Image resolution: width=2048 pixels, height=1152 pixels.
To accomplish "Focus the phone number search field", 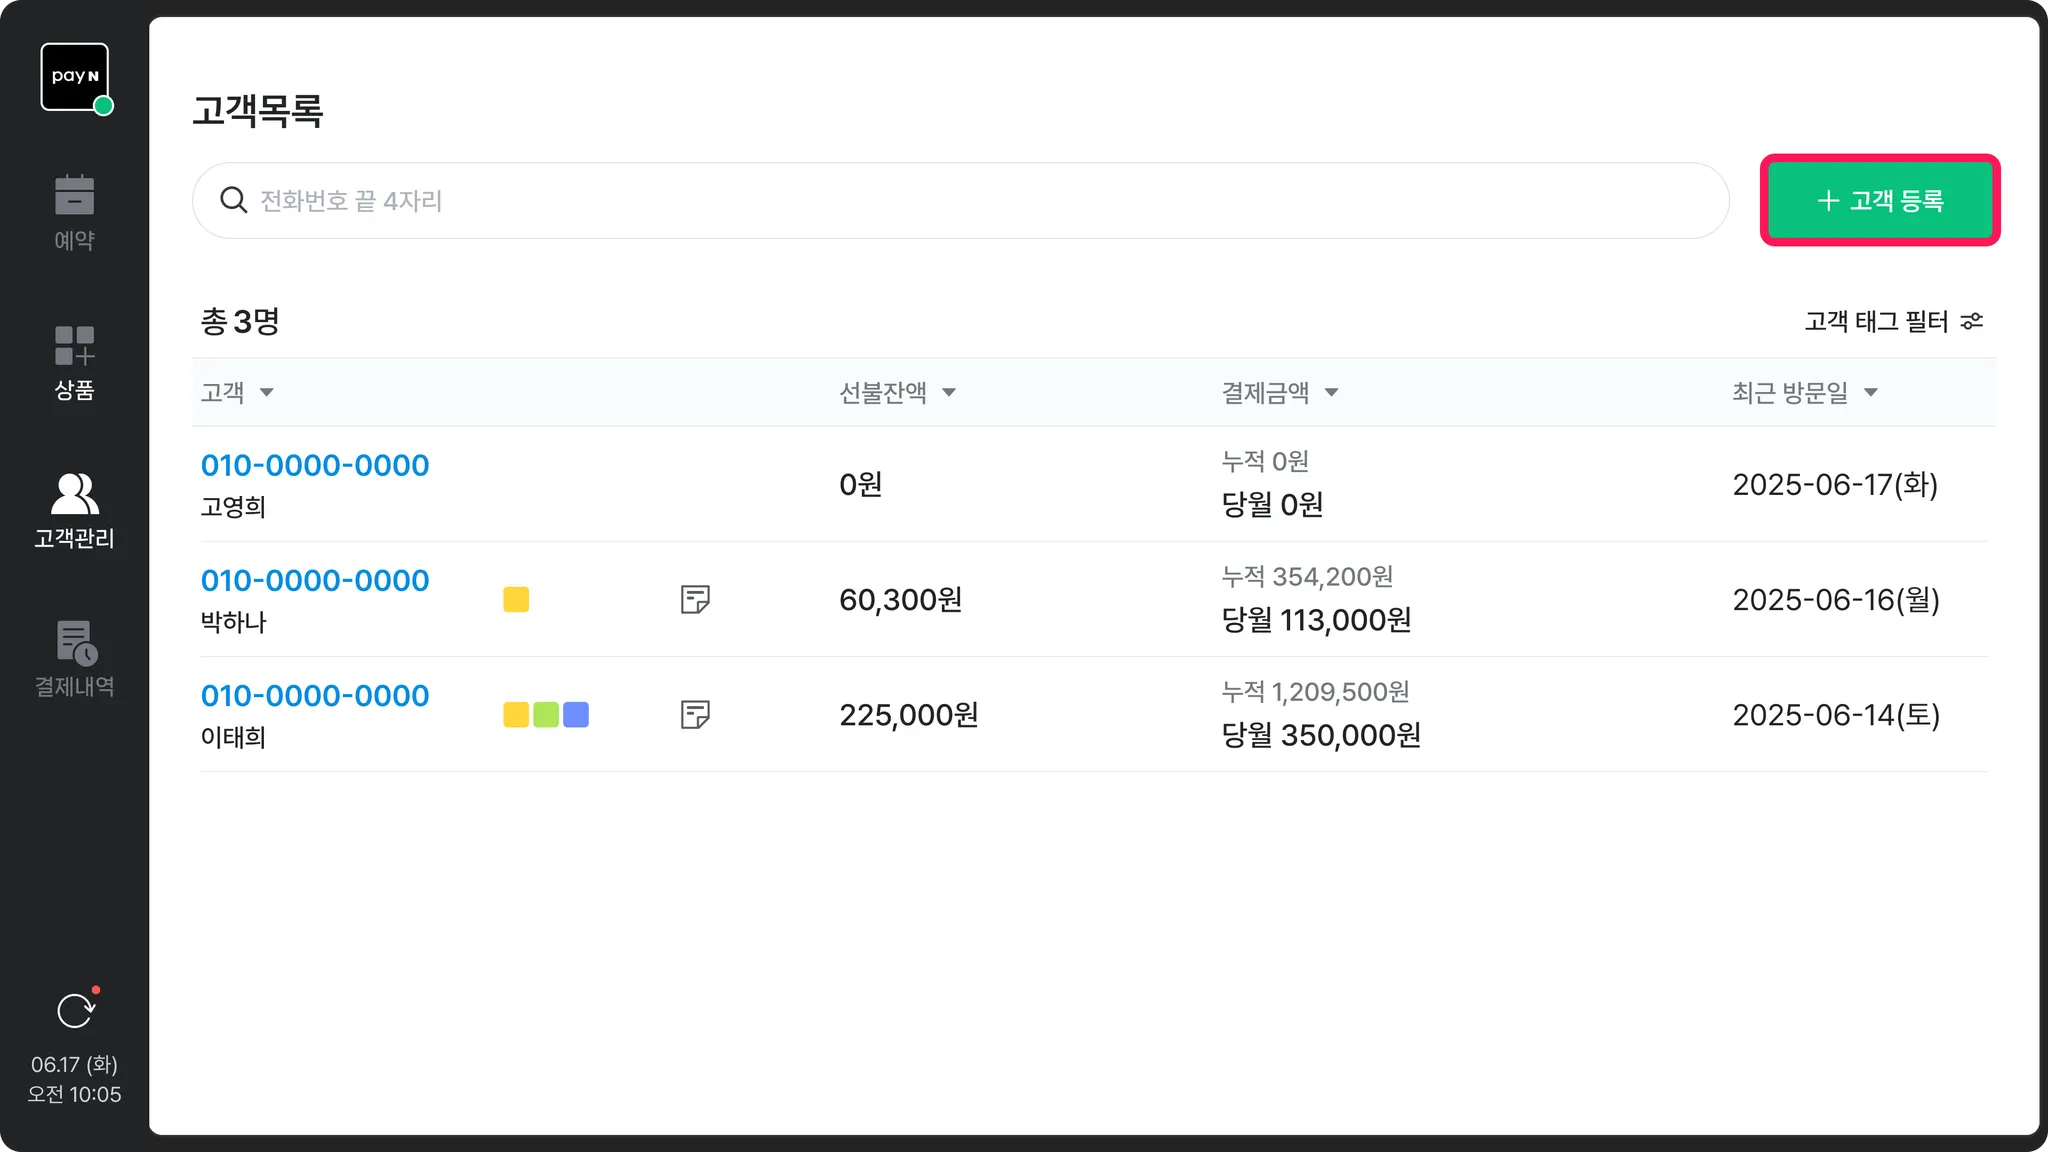I will [960, 200].
